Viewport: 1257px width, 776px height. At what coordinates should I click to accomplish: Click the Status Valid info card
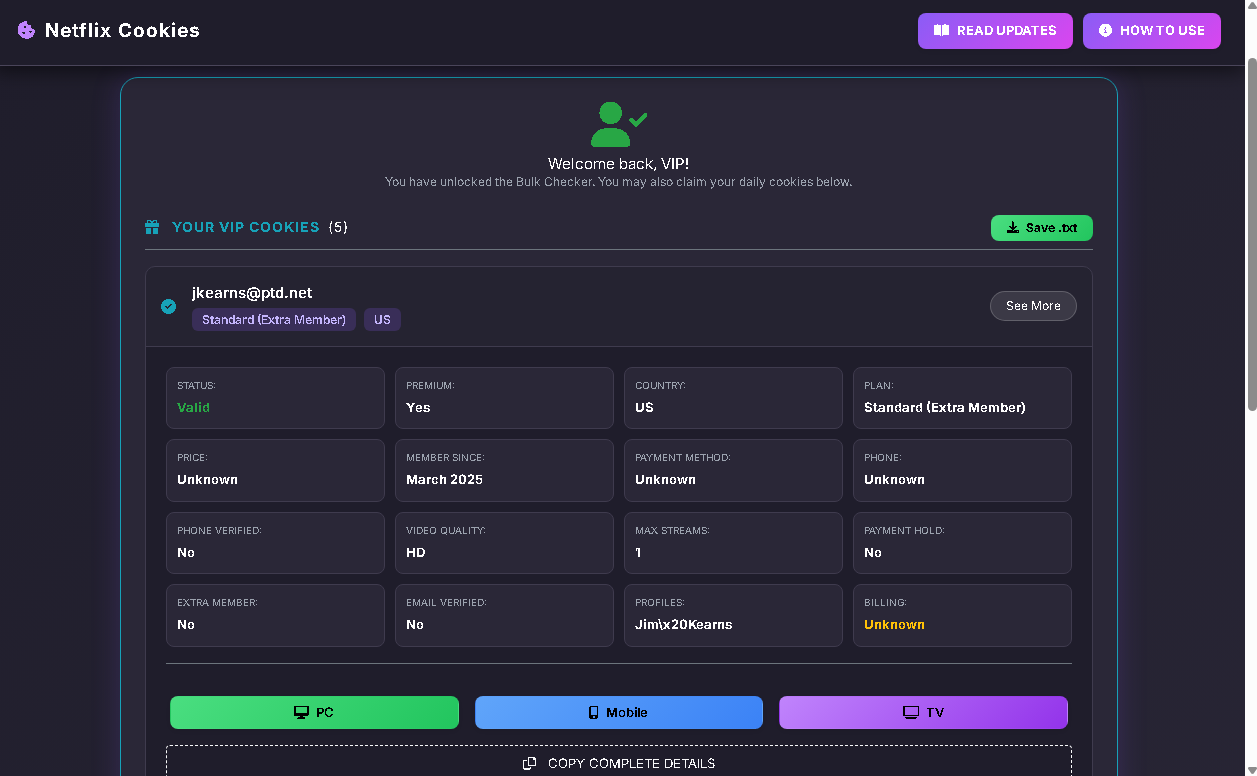(x=275, y=398)
